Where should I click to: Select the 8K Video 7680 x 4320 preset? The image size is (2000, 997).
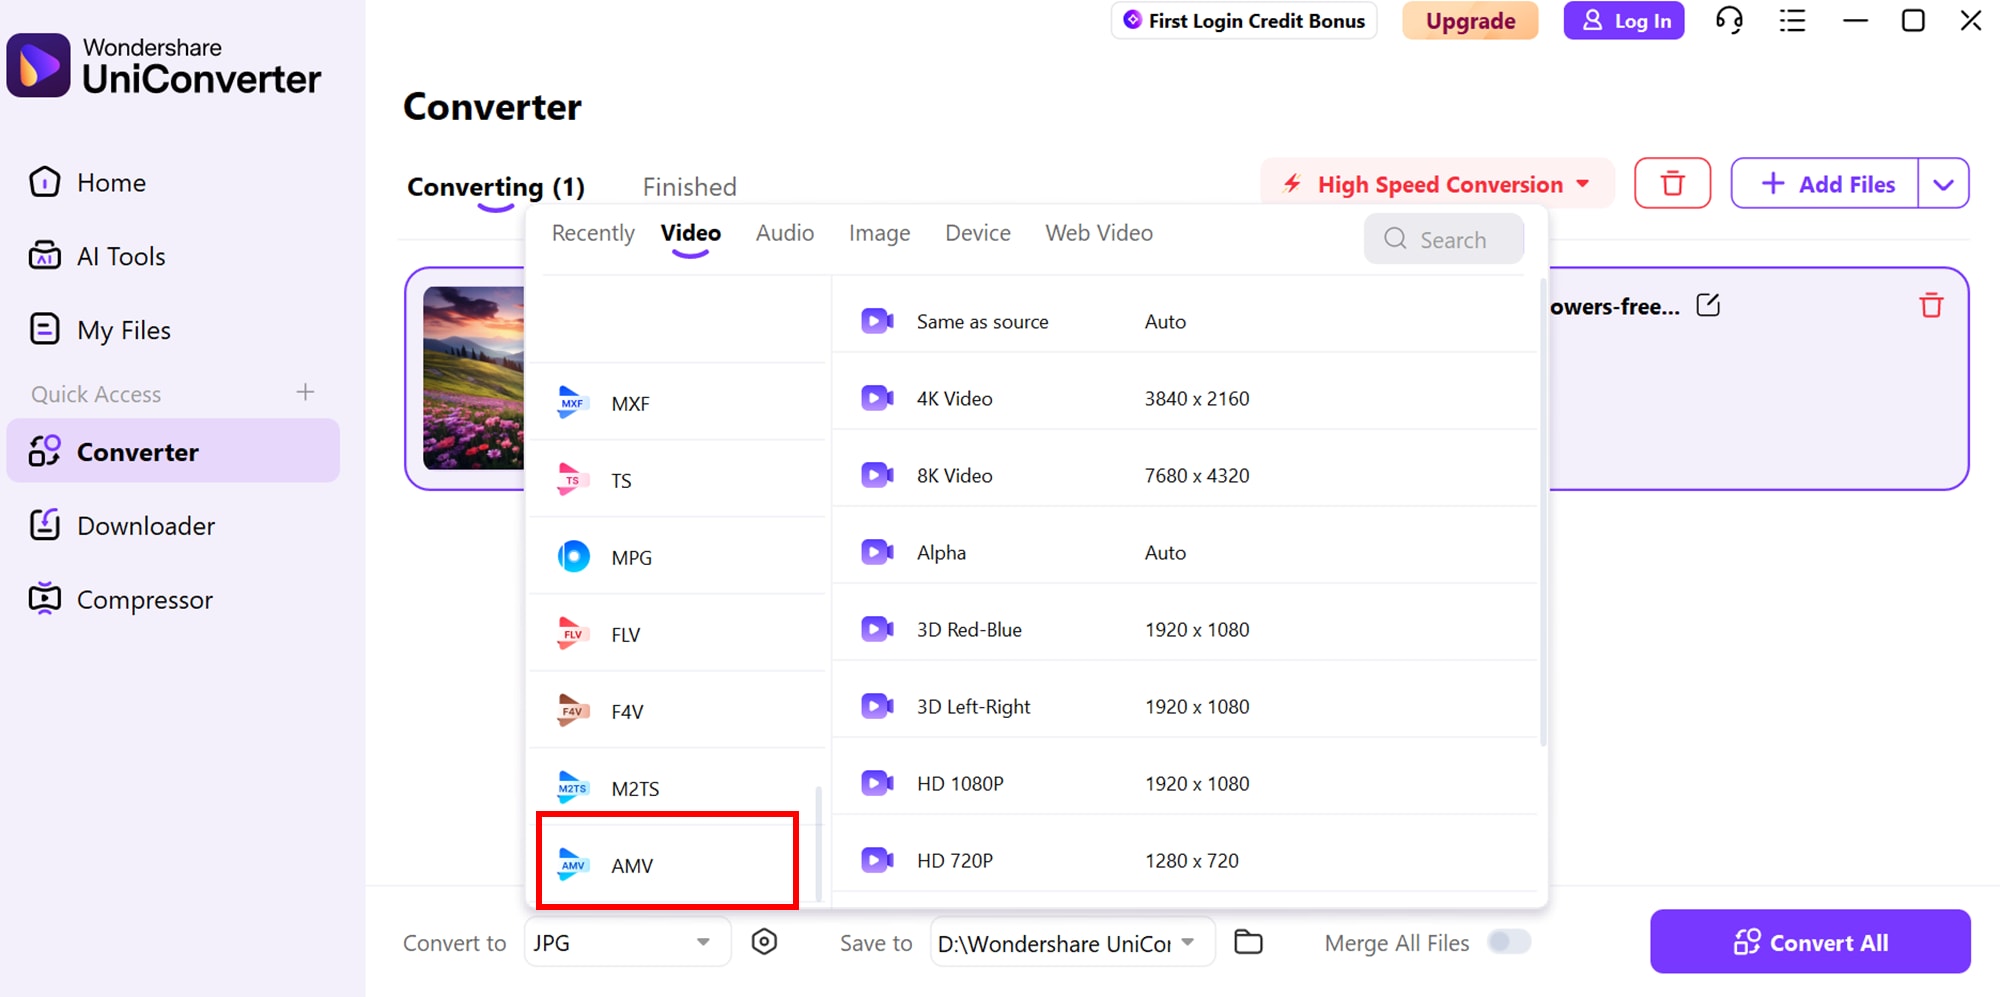pos(1185,475)
